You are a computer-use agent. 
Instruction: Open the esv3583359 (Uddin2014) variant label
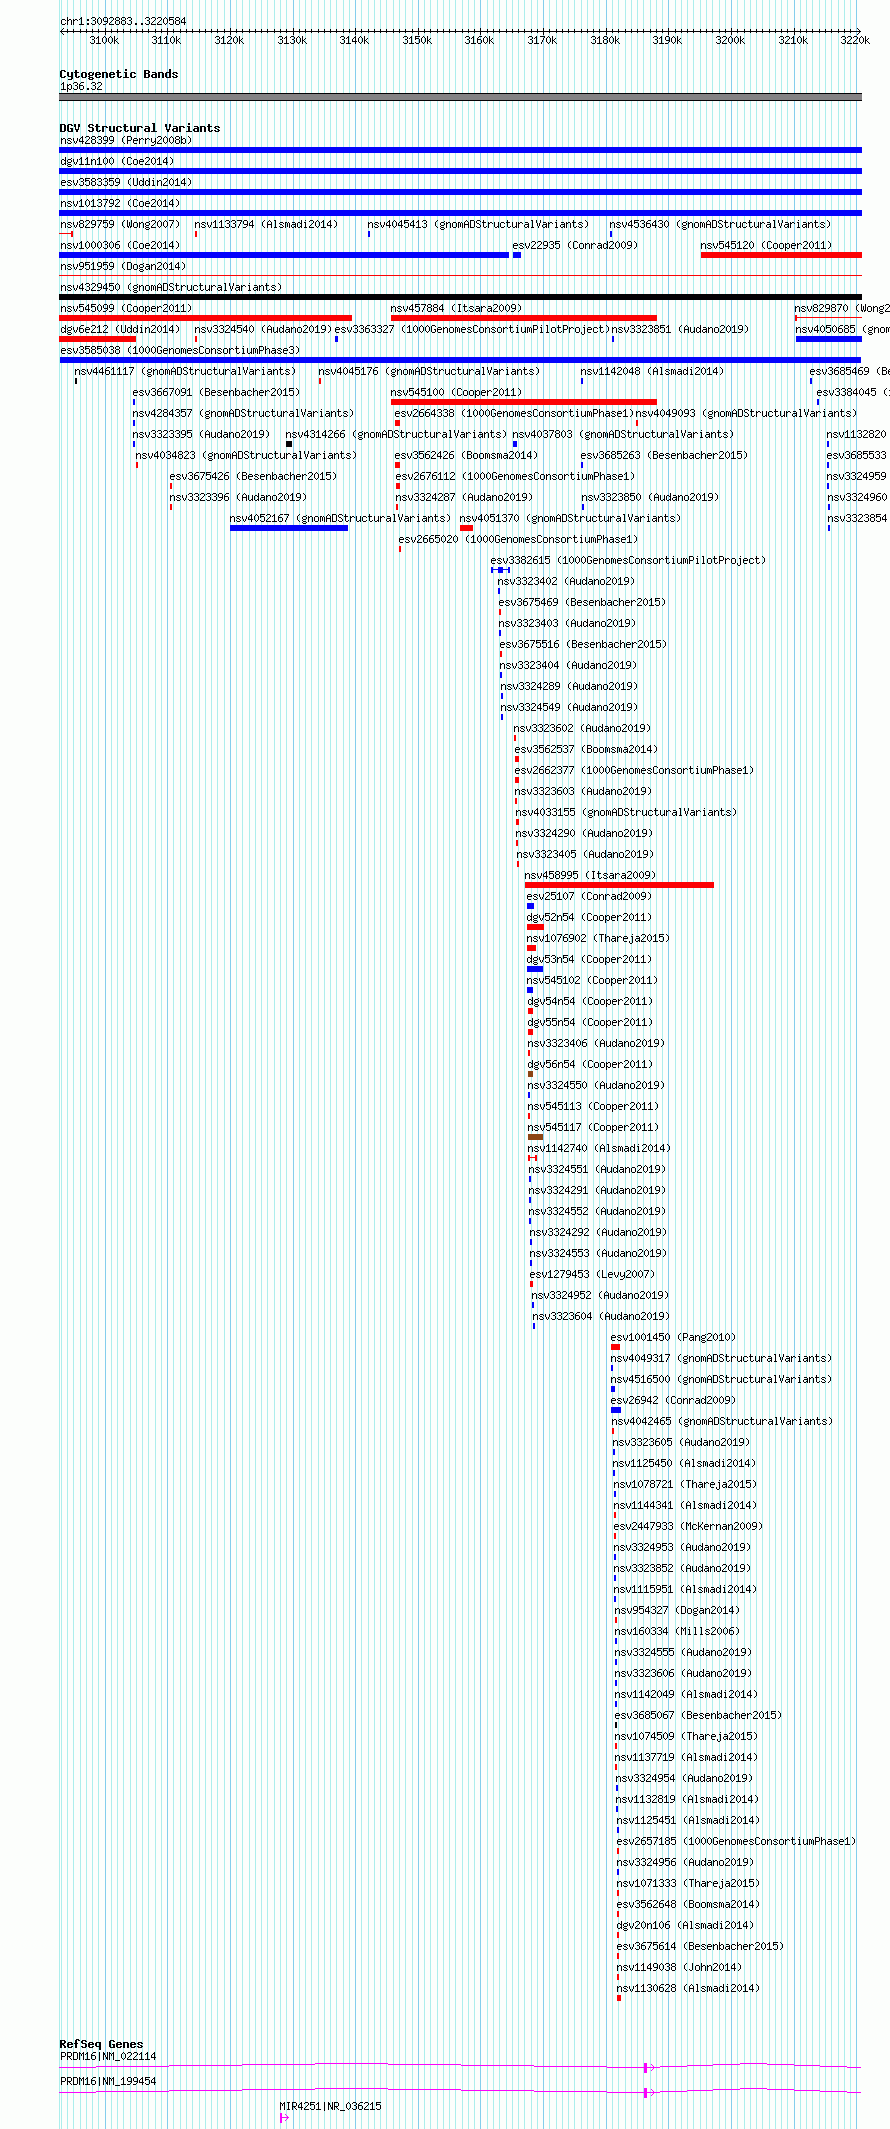point(126,183)
